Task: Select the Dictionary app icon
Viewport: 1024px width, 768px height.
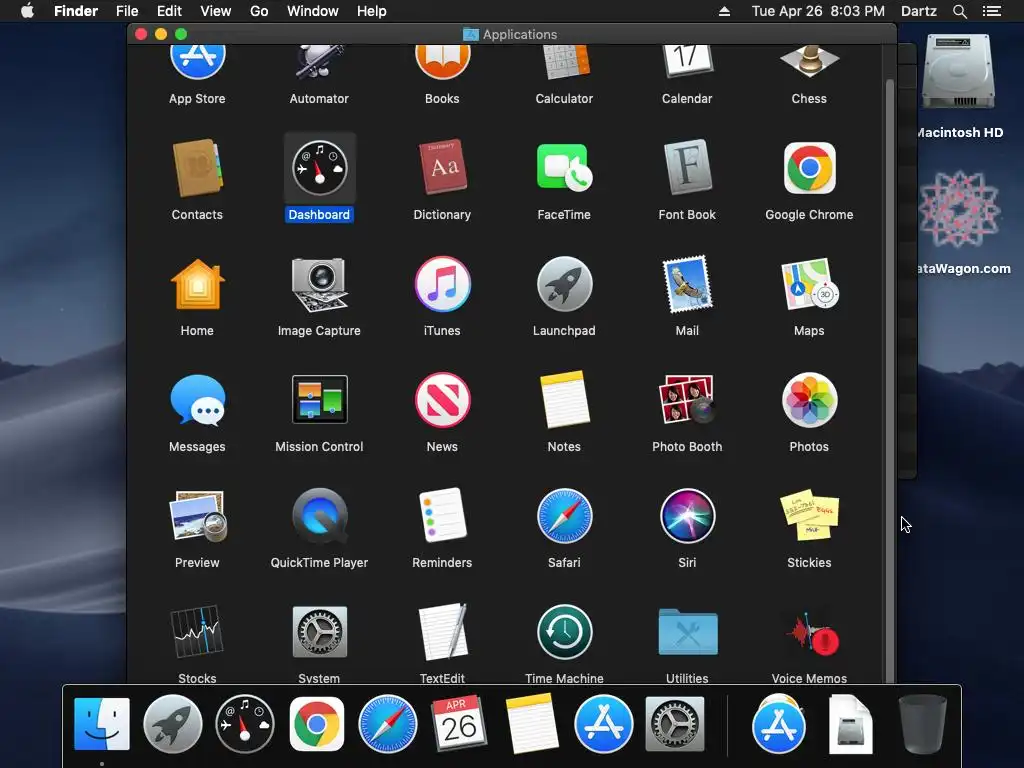Action: click(442, 167)
